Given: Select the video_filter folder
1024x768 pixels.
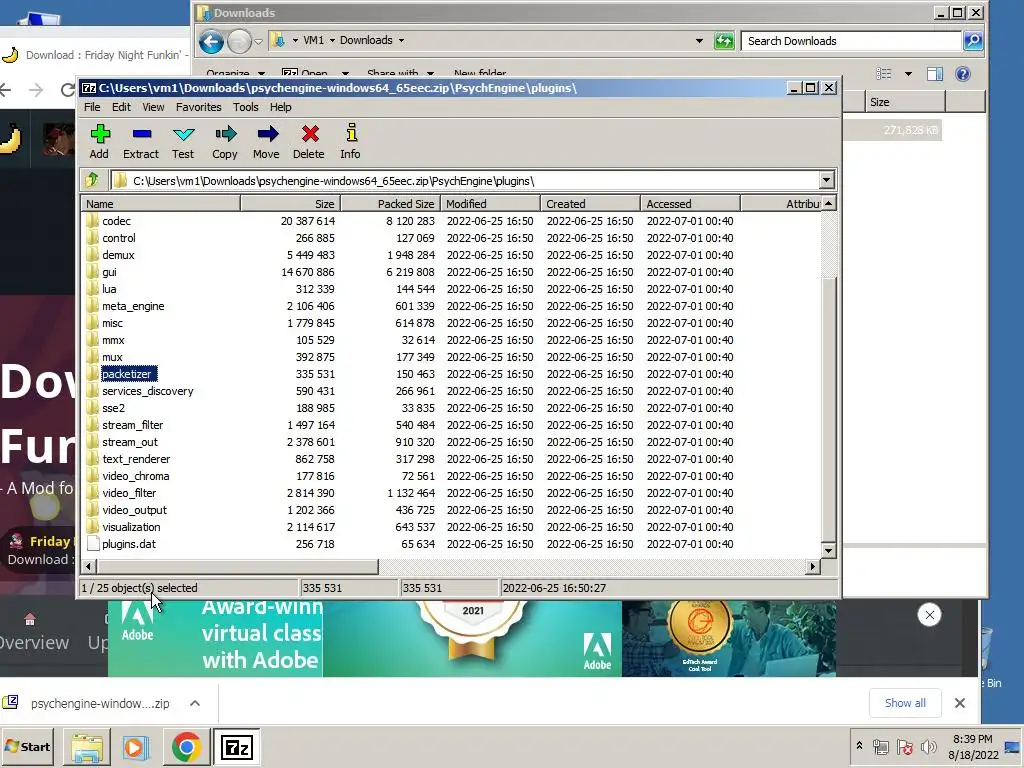Looking at the screenshot, I should pyautogui.click(x=129, y=493).
